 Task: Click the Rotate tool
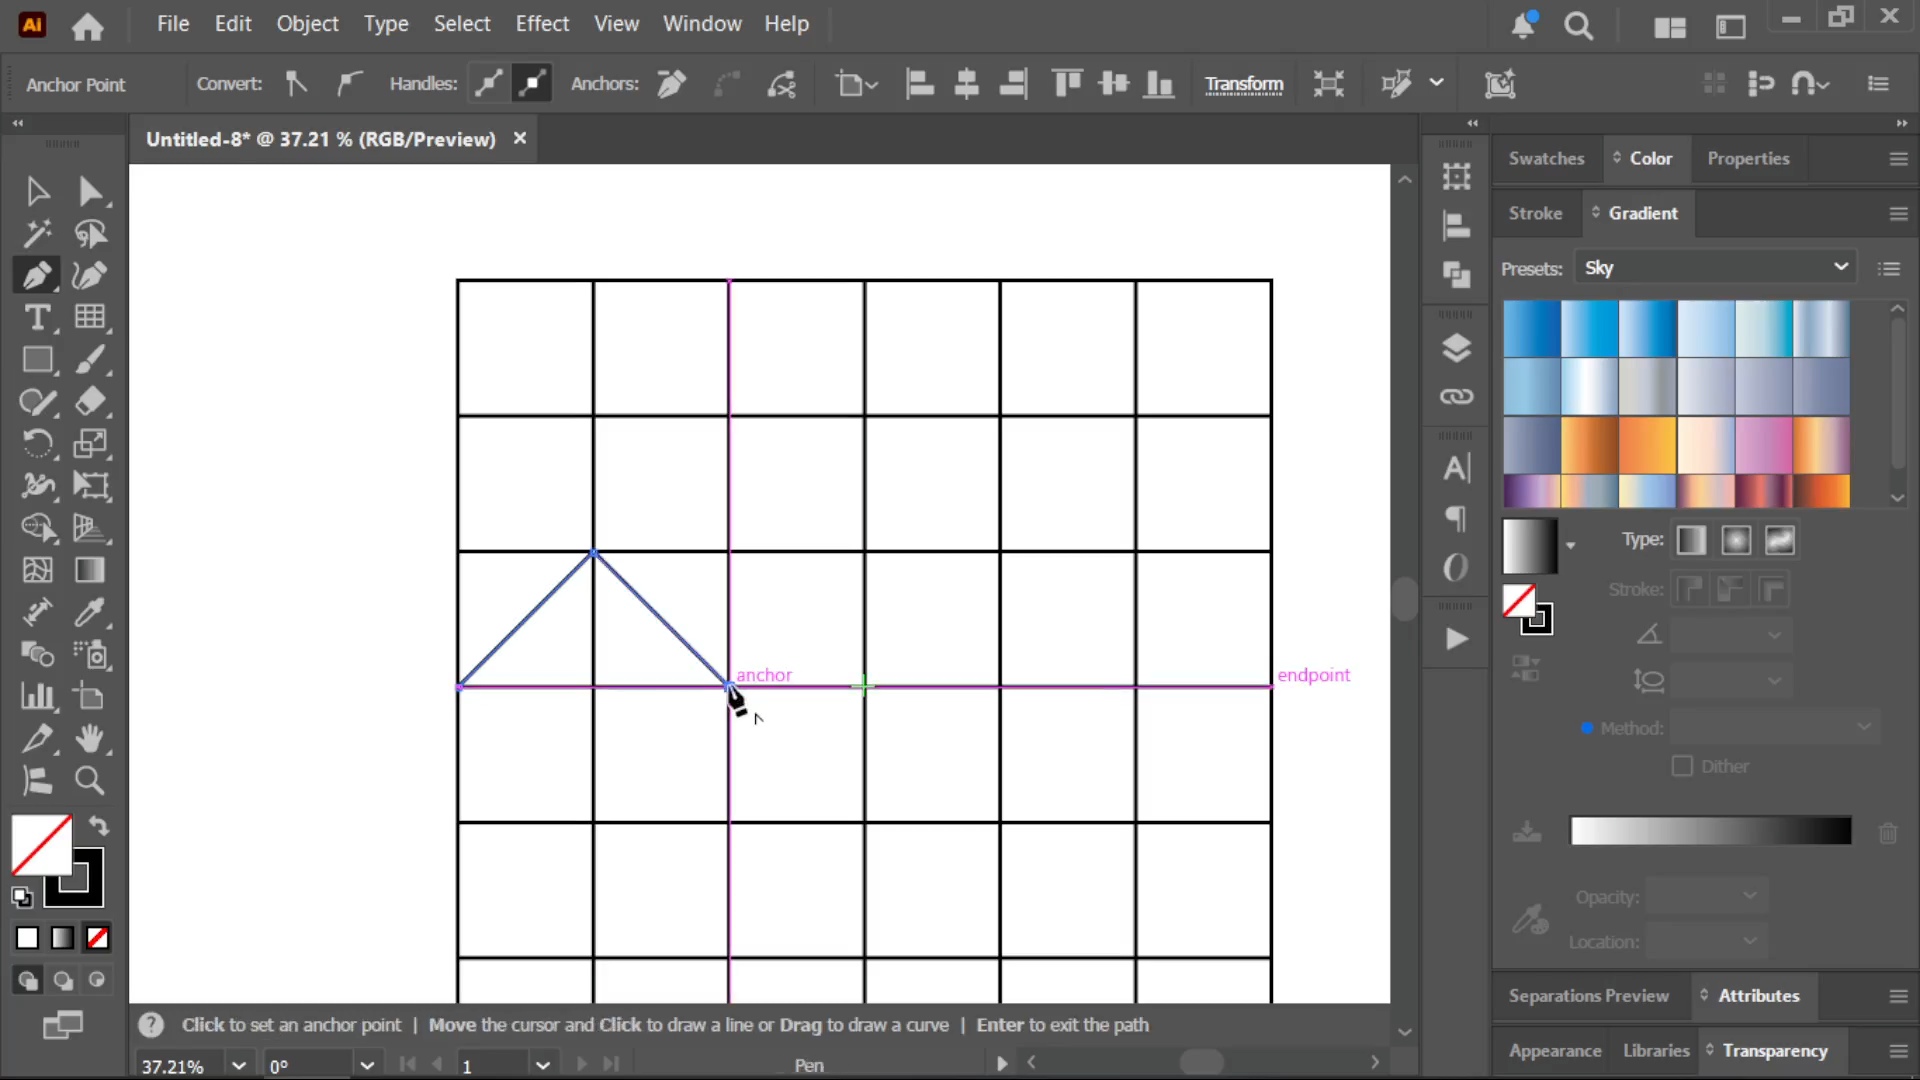pyautogui.click(x=37, y=444)
